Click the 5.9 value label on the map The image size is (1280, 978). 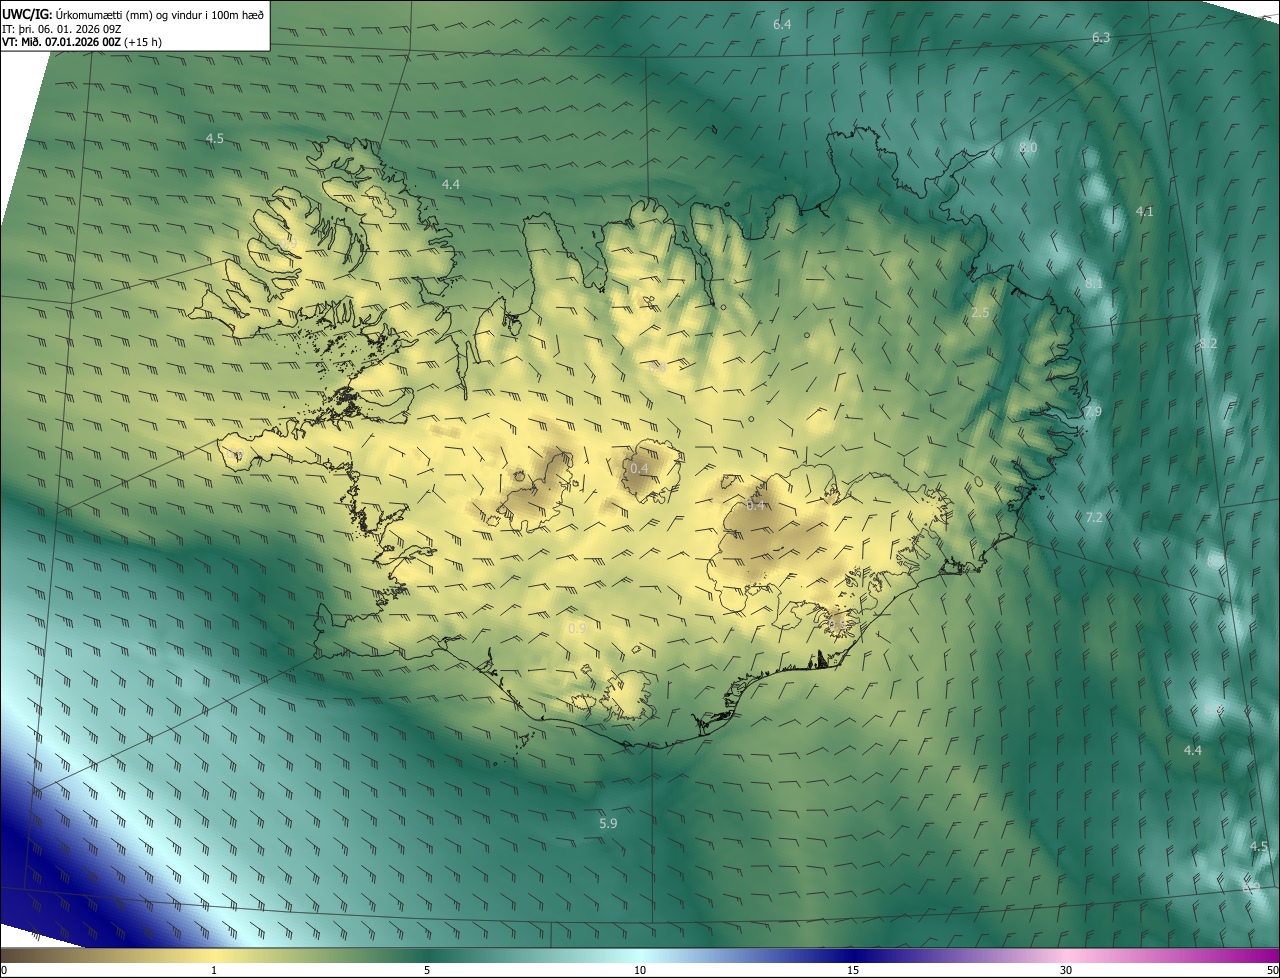point(608,824)
